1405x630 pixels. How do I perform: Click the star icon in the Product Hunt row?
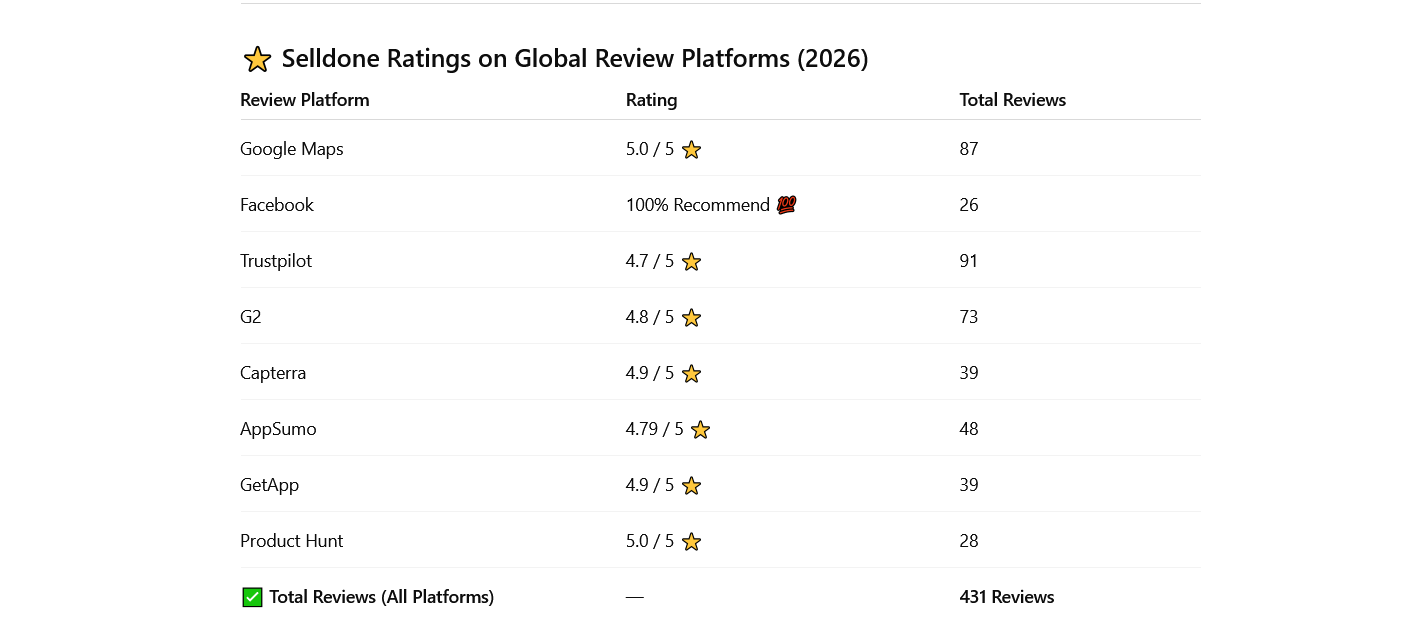691,542
